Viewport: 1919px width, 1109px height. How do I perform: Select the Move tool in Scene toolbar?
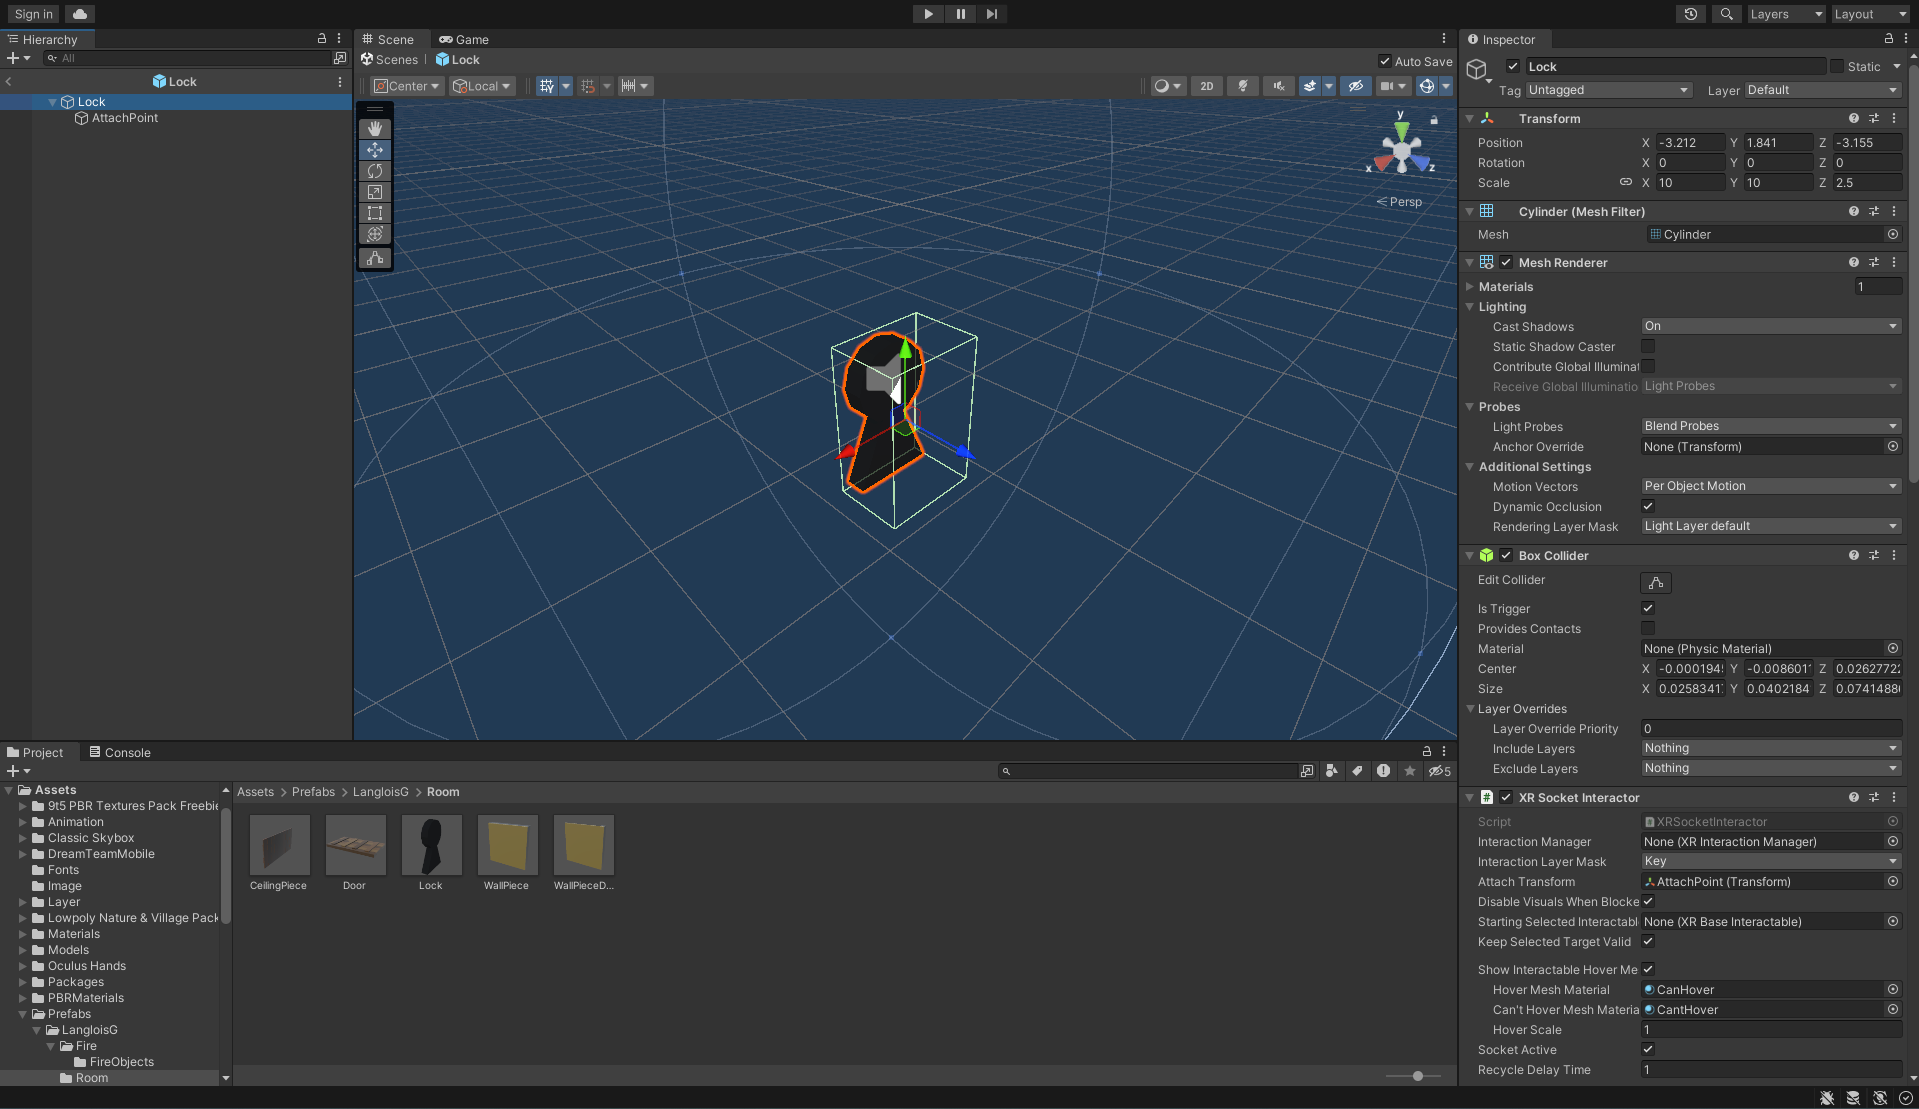[x=374, y=150]
